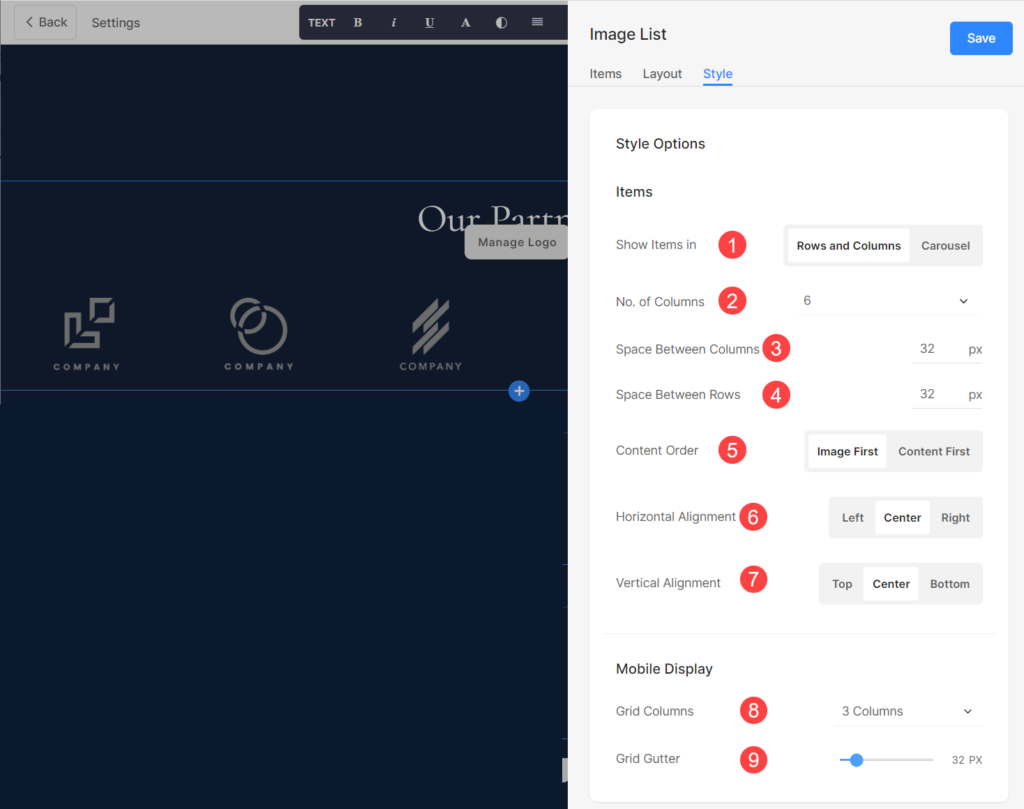Open the Layout tab
The image size is (1024, 809).
click(662, 74)
